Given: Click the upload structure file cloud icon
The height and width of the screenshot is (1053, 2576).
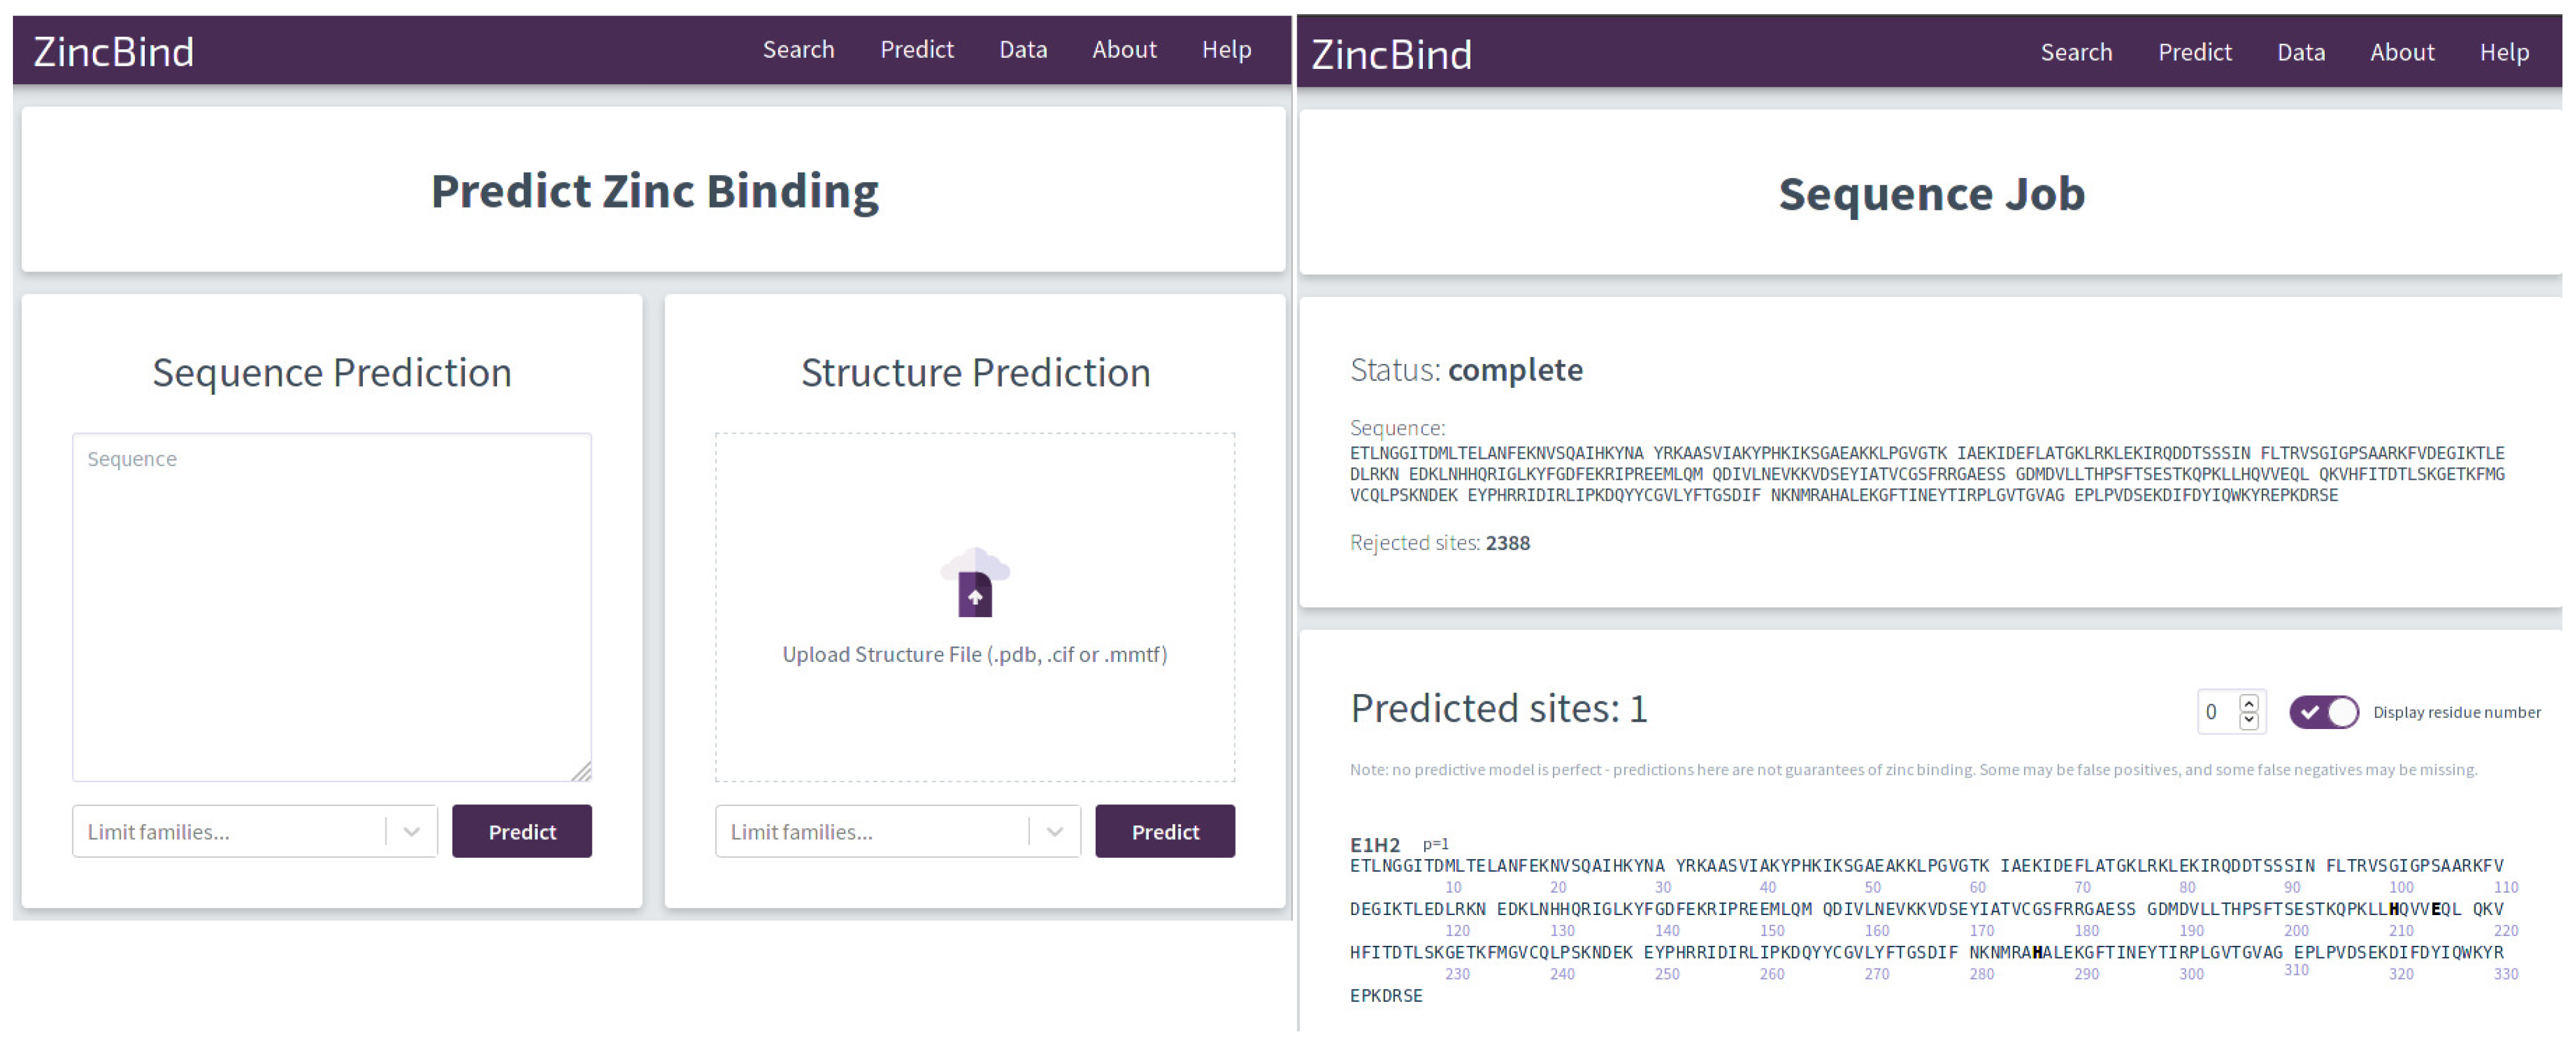Looking at the screenshot, I should [975, 583].
